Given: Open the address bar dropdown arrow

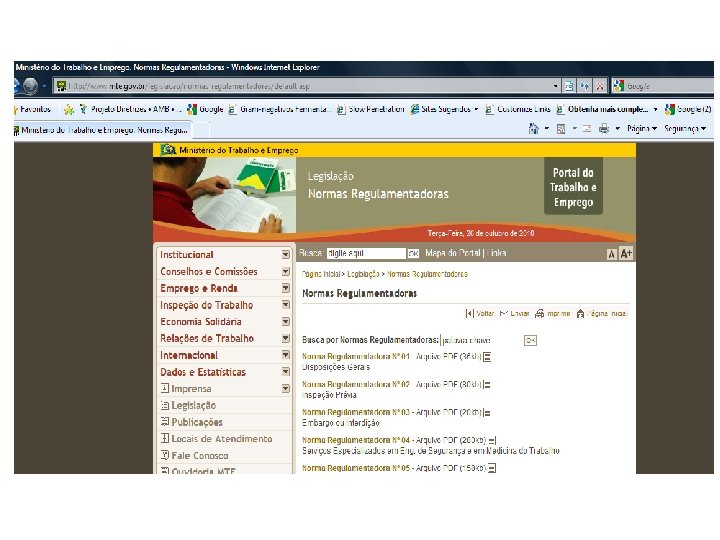Looking at the screenshot, I should click(x=555, y=86).
